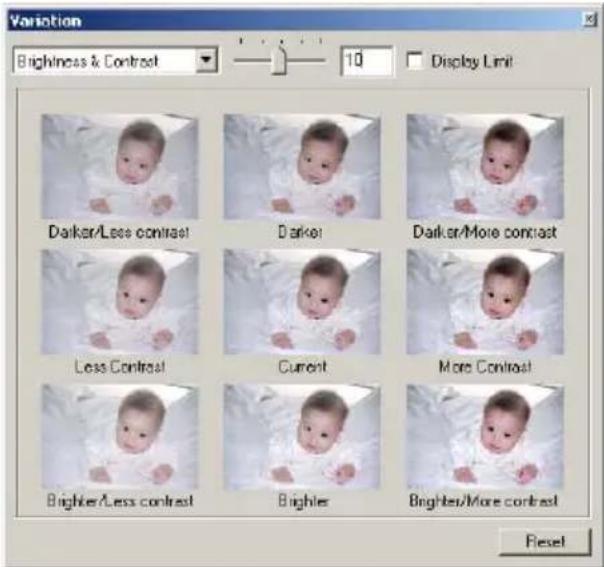Select the Darker/More contrast thumbnail
604x567 pixels.
tap(485, 166)
